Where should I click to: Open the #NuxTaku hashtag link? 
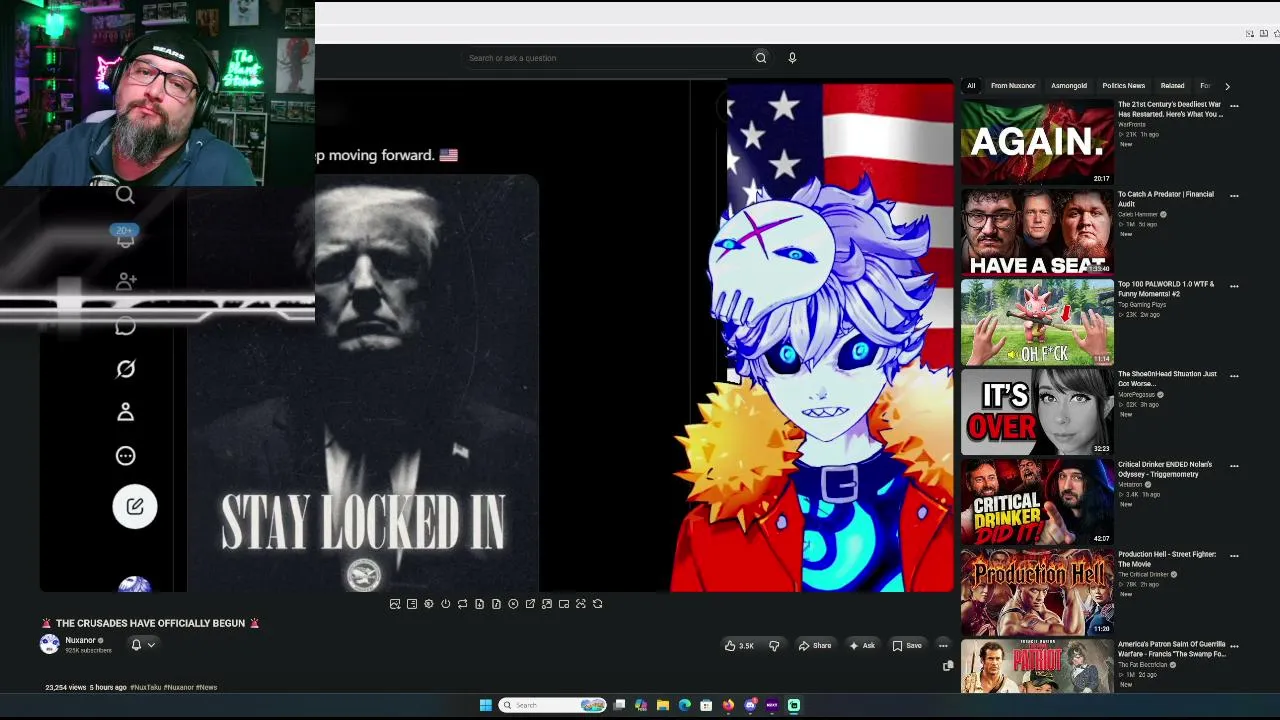coord(146,688)
